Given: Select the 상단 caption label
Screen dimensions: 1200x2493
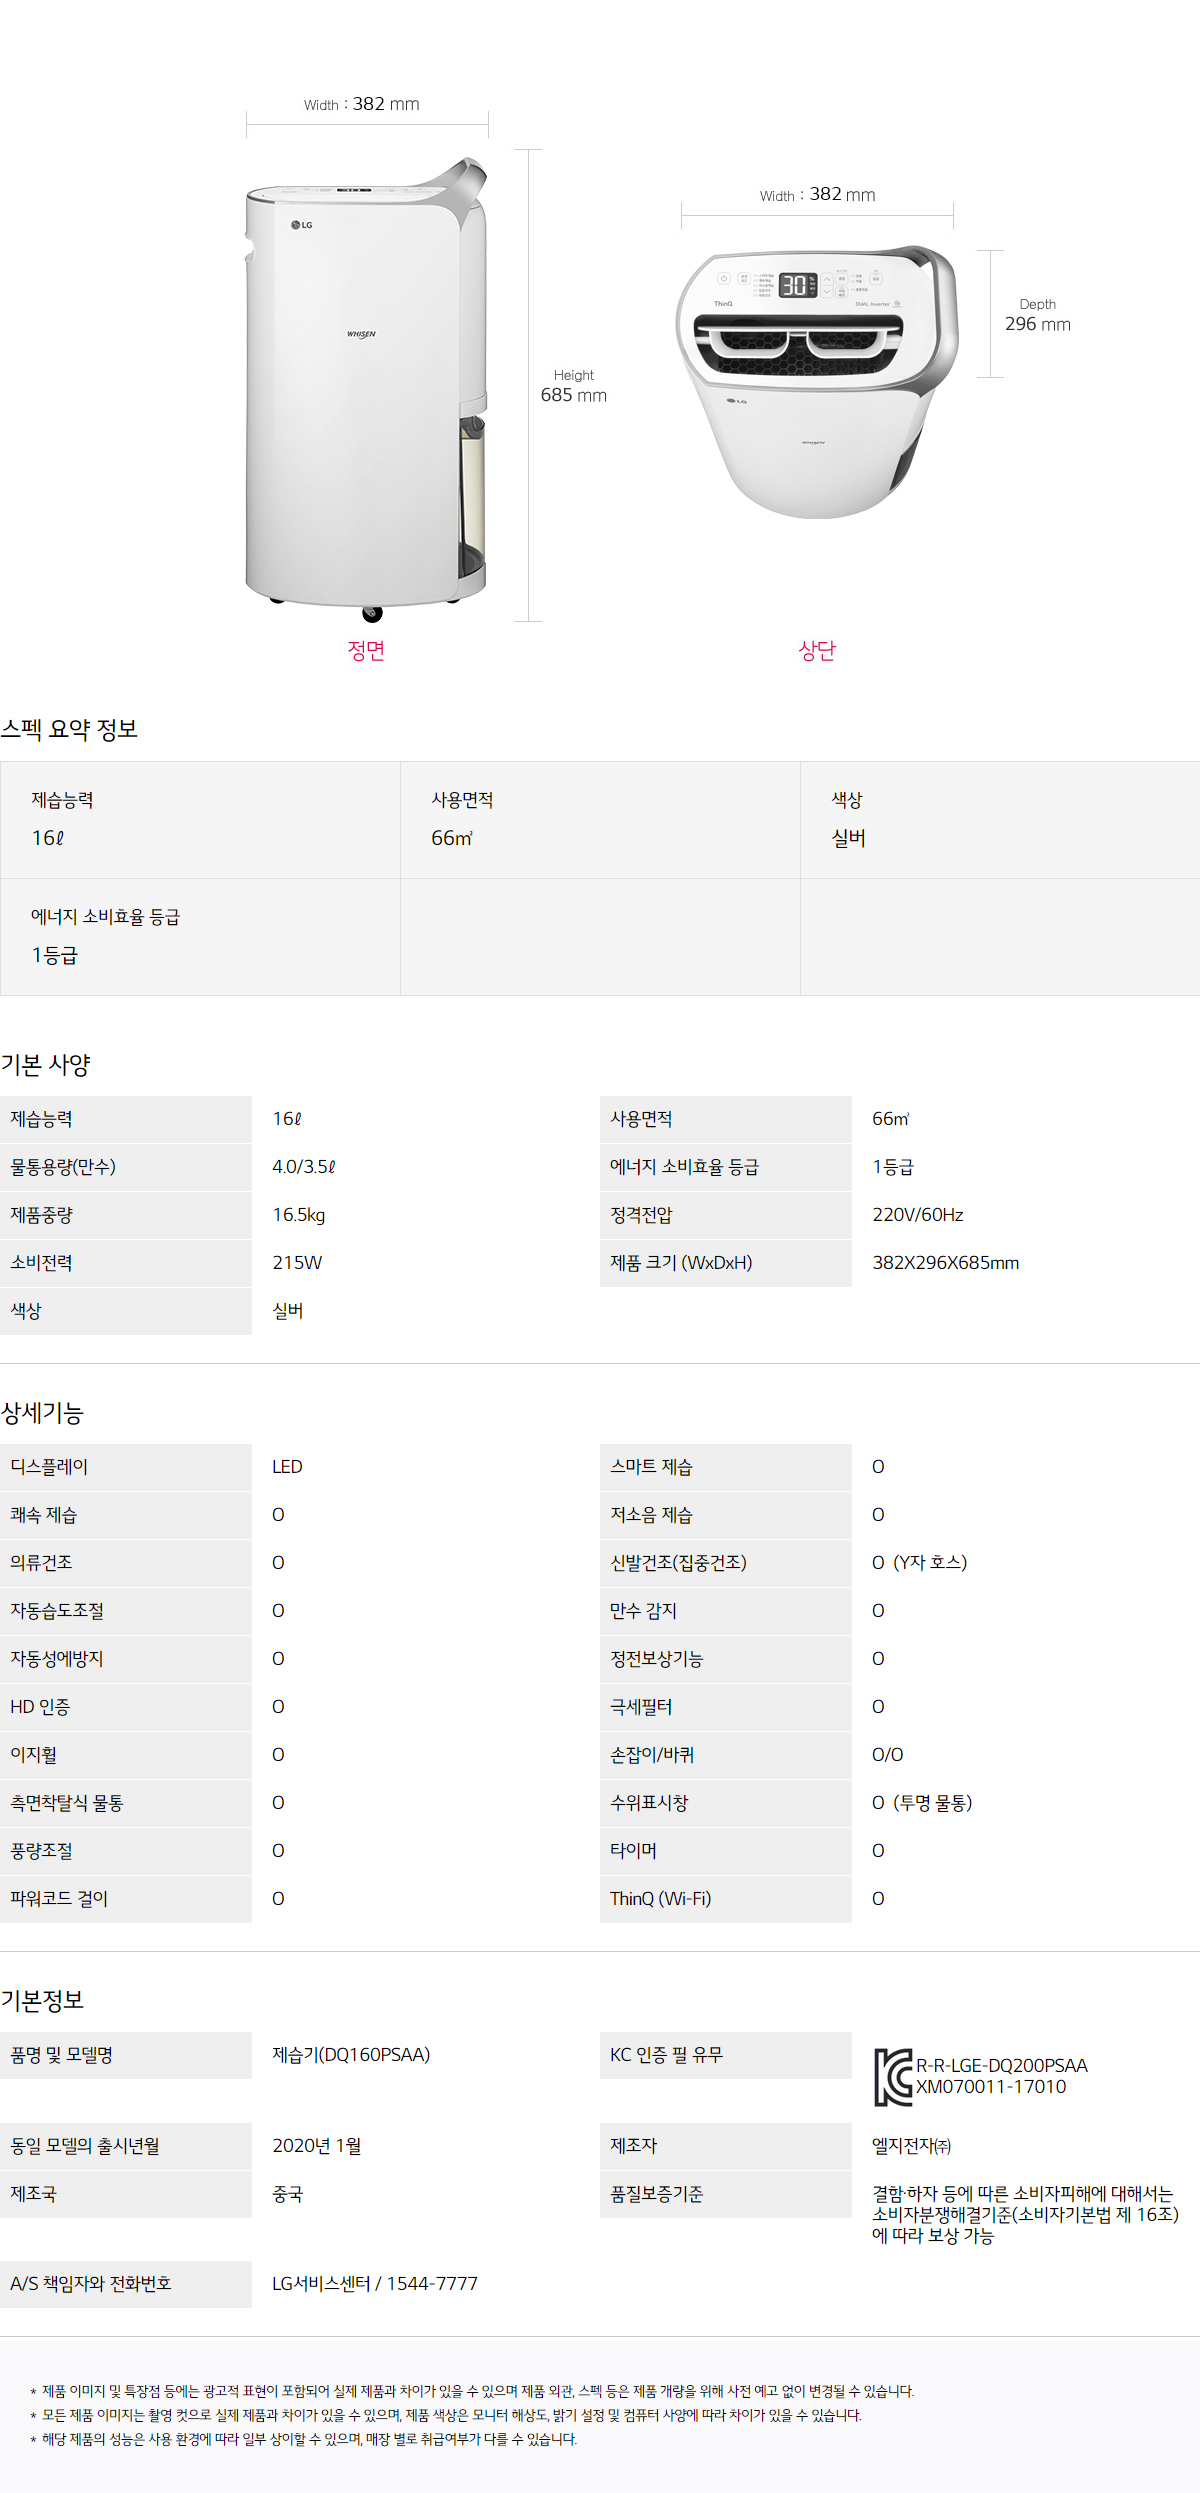Looking at the screenshot, I should [817, 650].
